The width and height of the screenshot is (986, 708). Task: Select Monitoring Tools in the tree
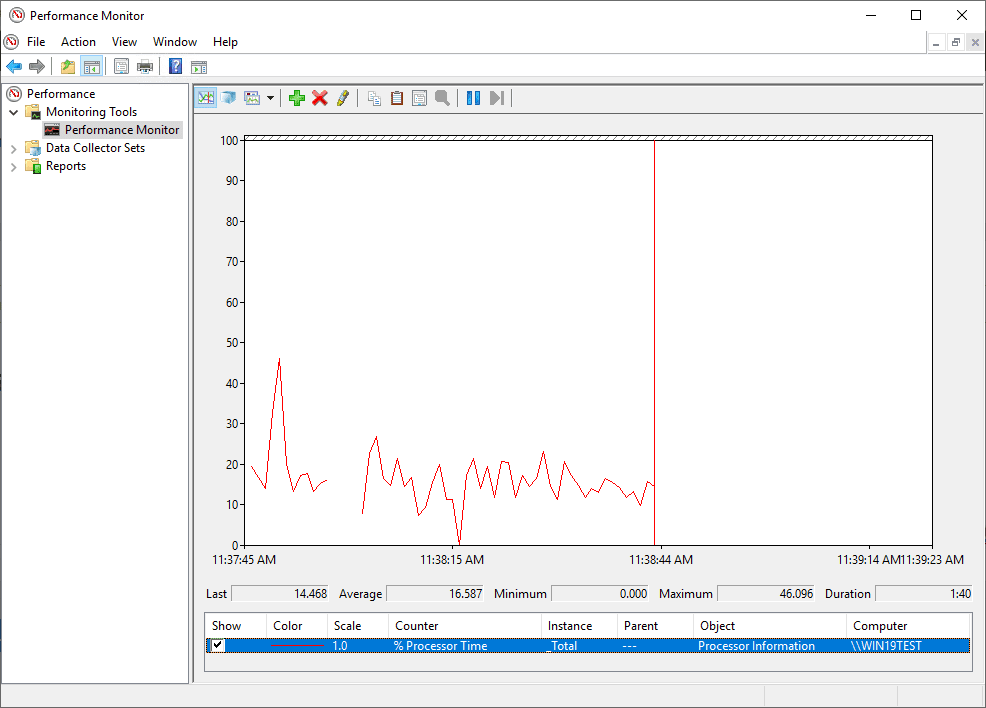tap(91, 112)
